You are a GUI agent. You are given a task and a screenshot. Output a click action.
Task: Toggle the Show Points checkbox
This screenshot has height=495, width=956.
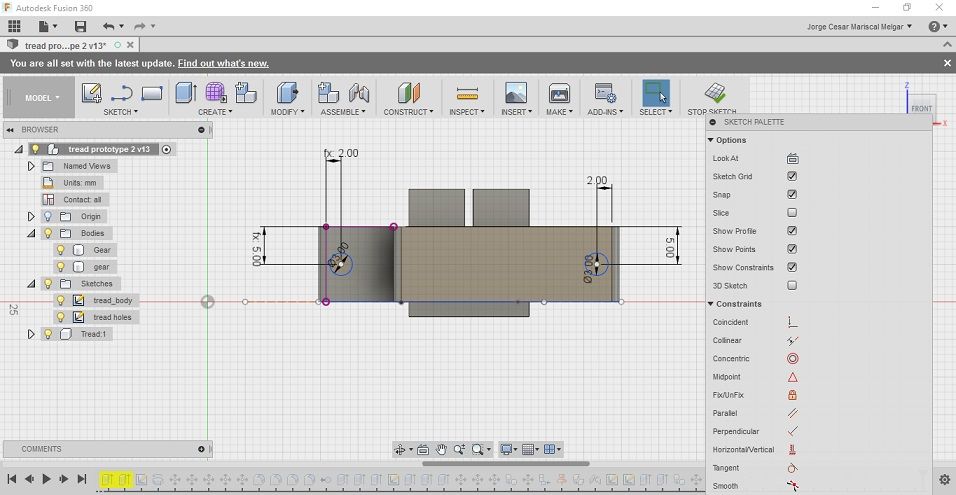click(x=792, y=249)
